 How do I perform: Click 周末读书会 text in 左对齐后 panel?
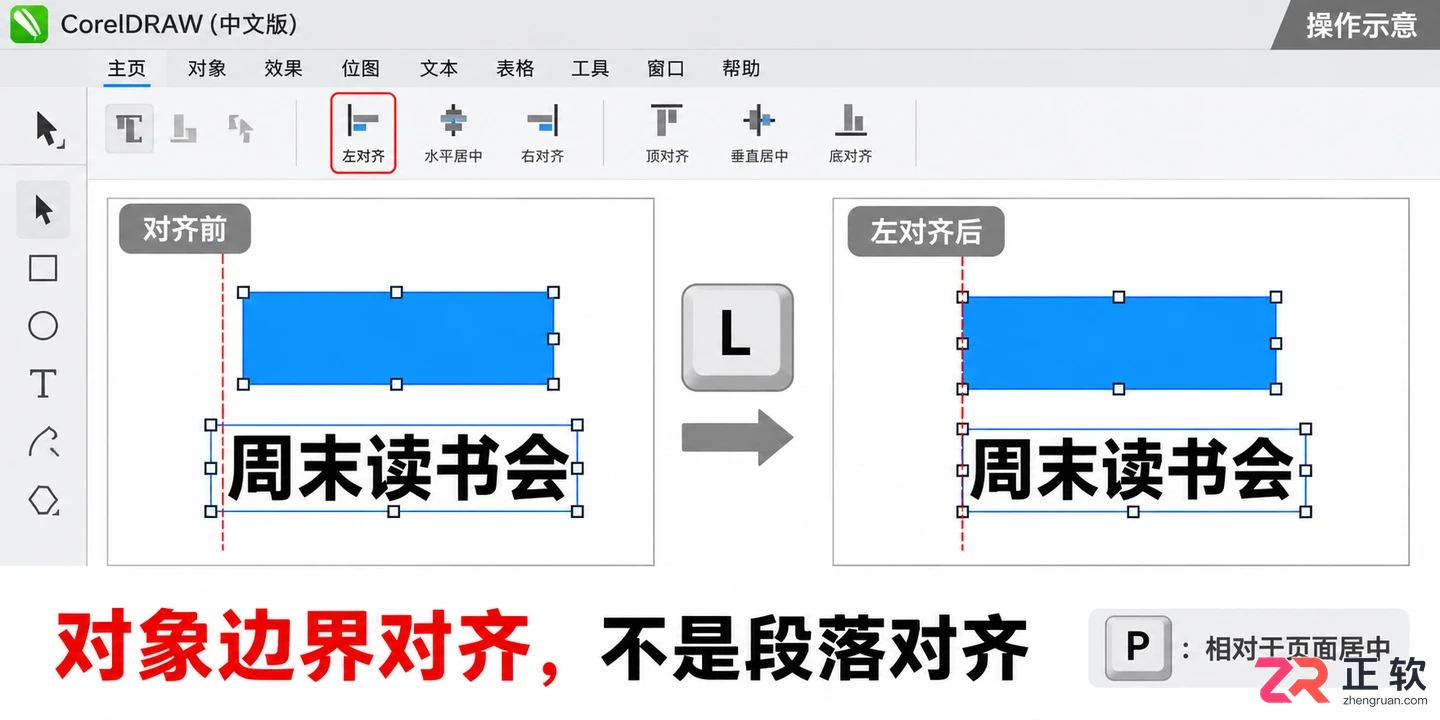click(x=1132, y=470)
